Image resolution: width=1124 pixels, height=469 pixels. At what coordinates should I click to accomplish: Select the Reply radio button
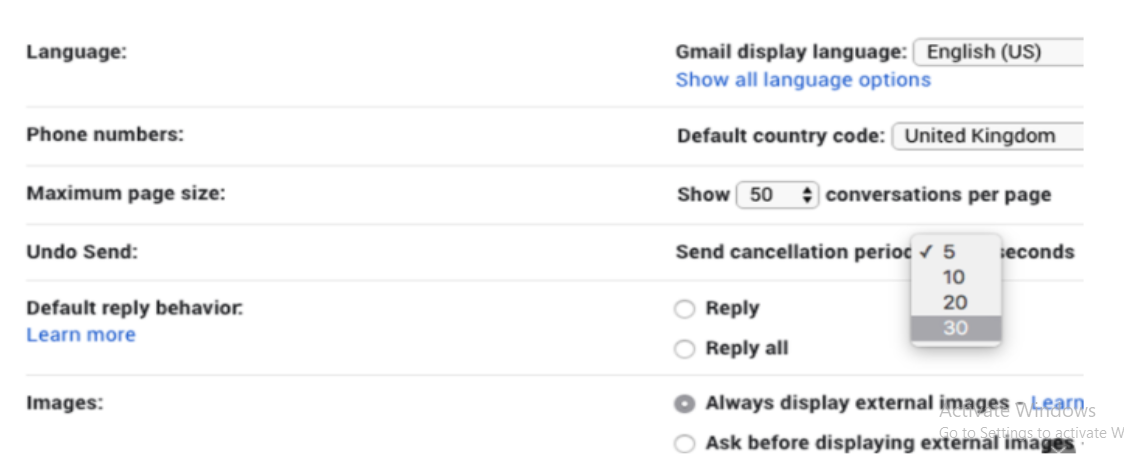tap(685, 309)
